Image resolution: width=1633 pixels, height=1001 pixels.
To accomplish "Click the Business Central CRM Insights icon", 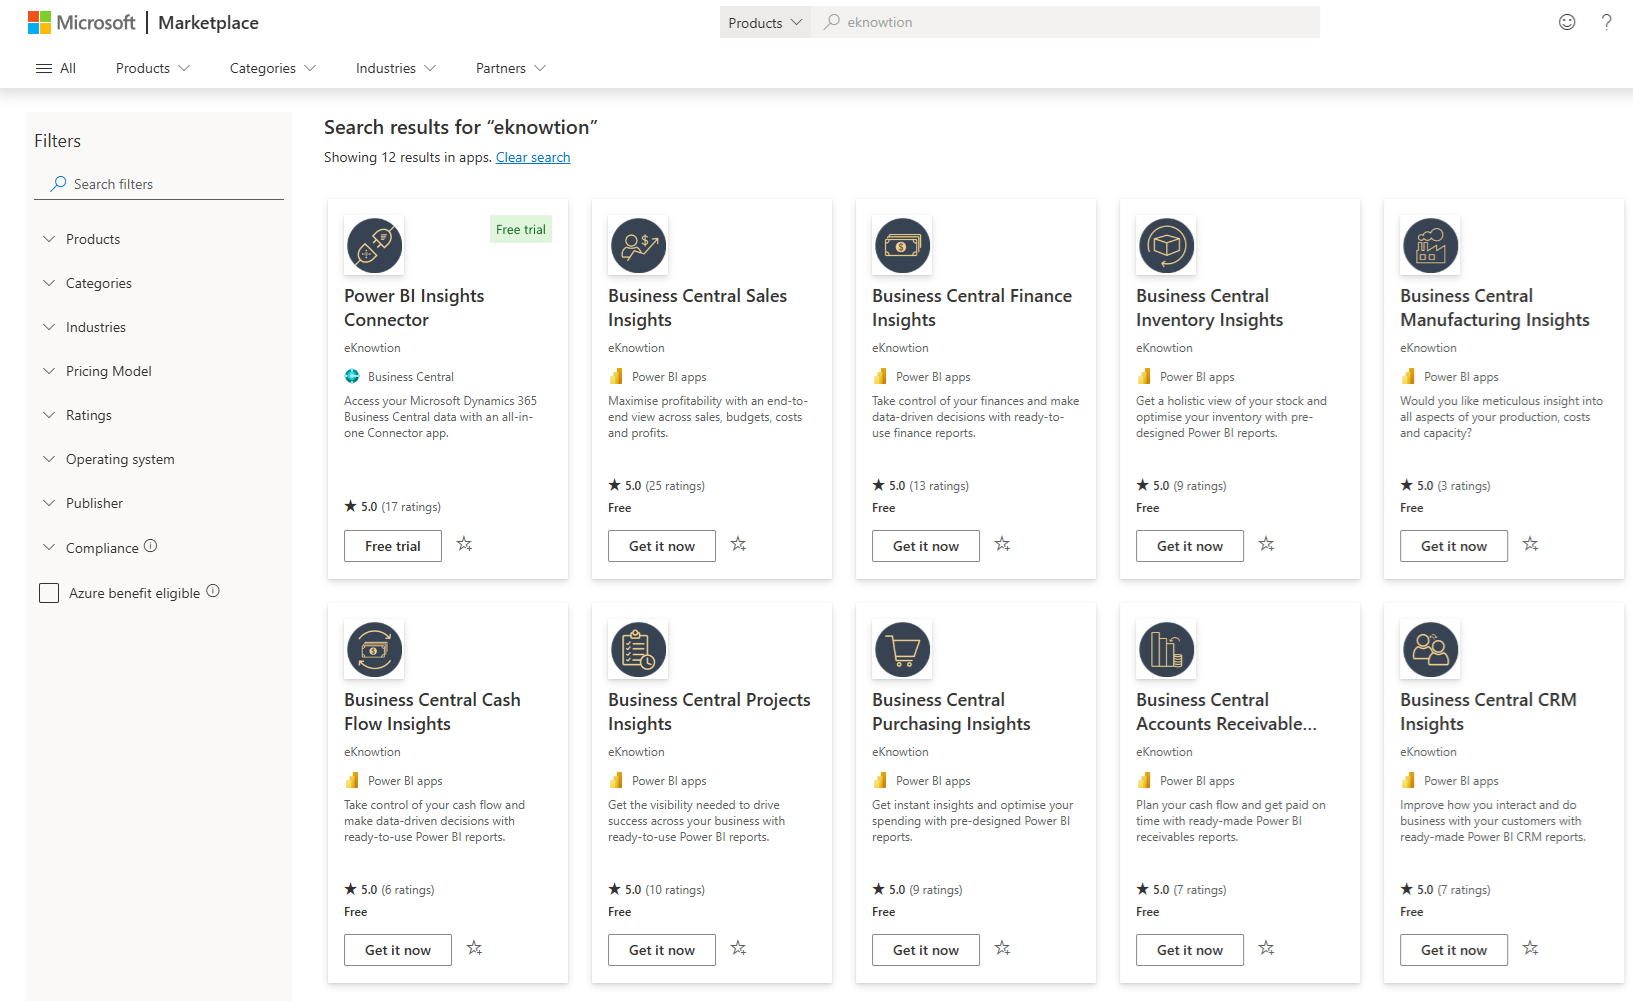I will tap(1430, 650).
